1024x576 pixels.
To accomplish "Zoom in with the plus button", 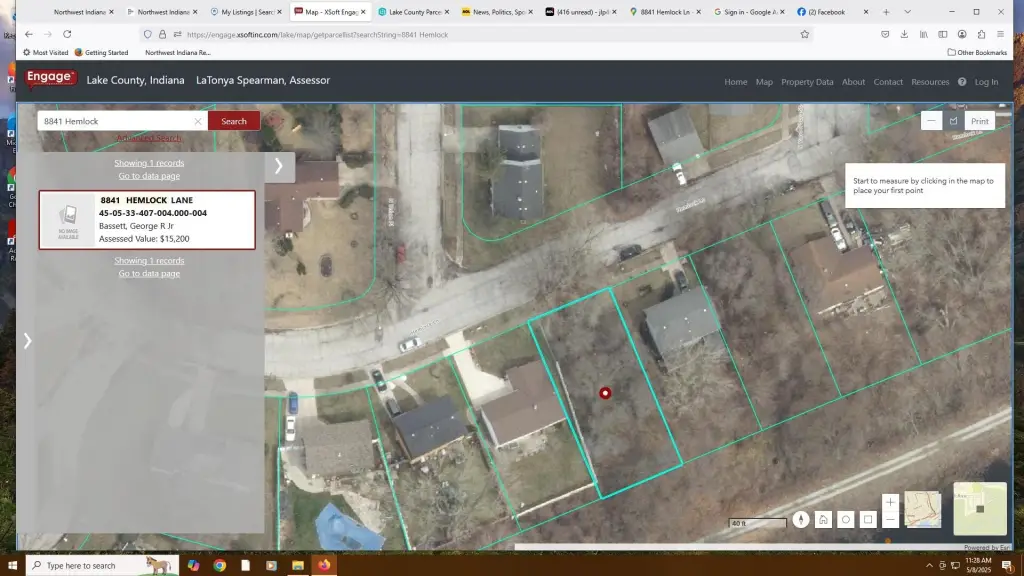I will 890,502.
